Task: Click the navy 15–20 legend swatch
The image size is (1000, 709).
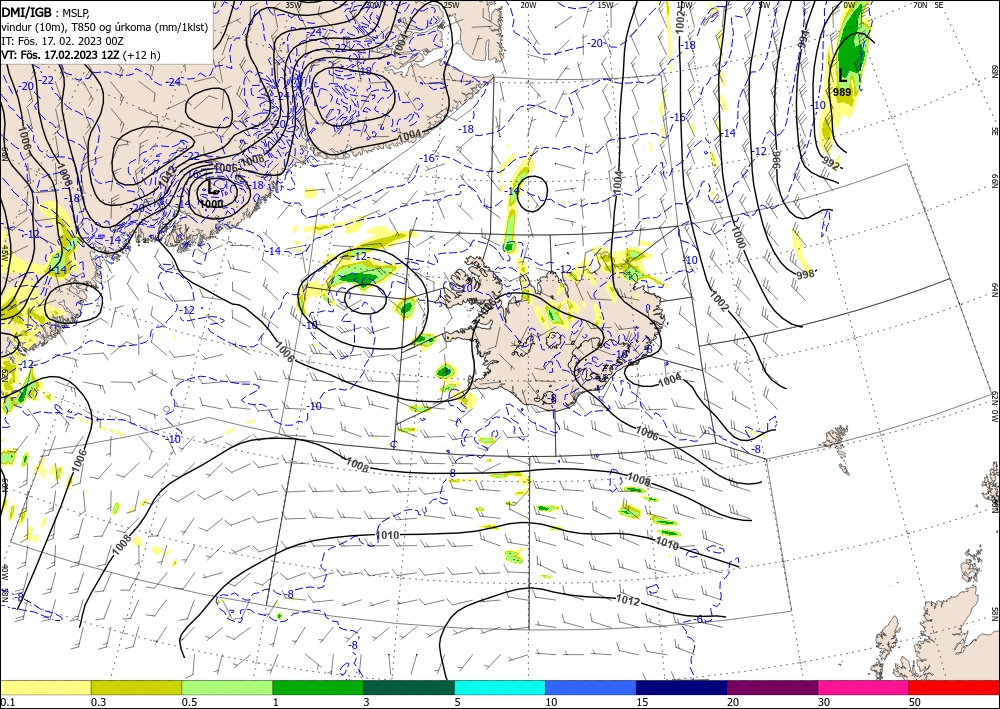Action: [x=682, y=687]
